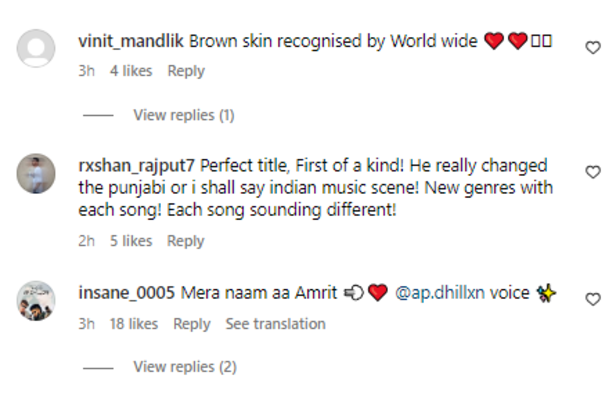This screenshot has width=616, height=401.
Task: Expand View replies (1) under vinit_mandlik
Action: tap(184, 115)
